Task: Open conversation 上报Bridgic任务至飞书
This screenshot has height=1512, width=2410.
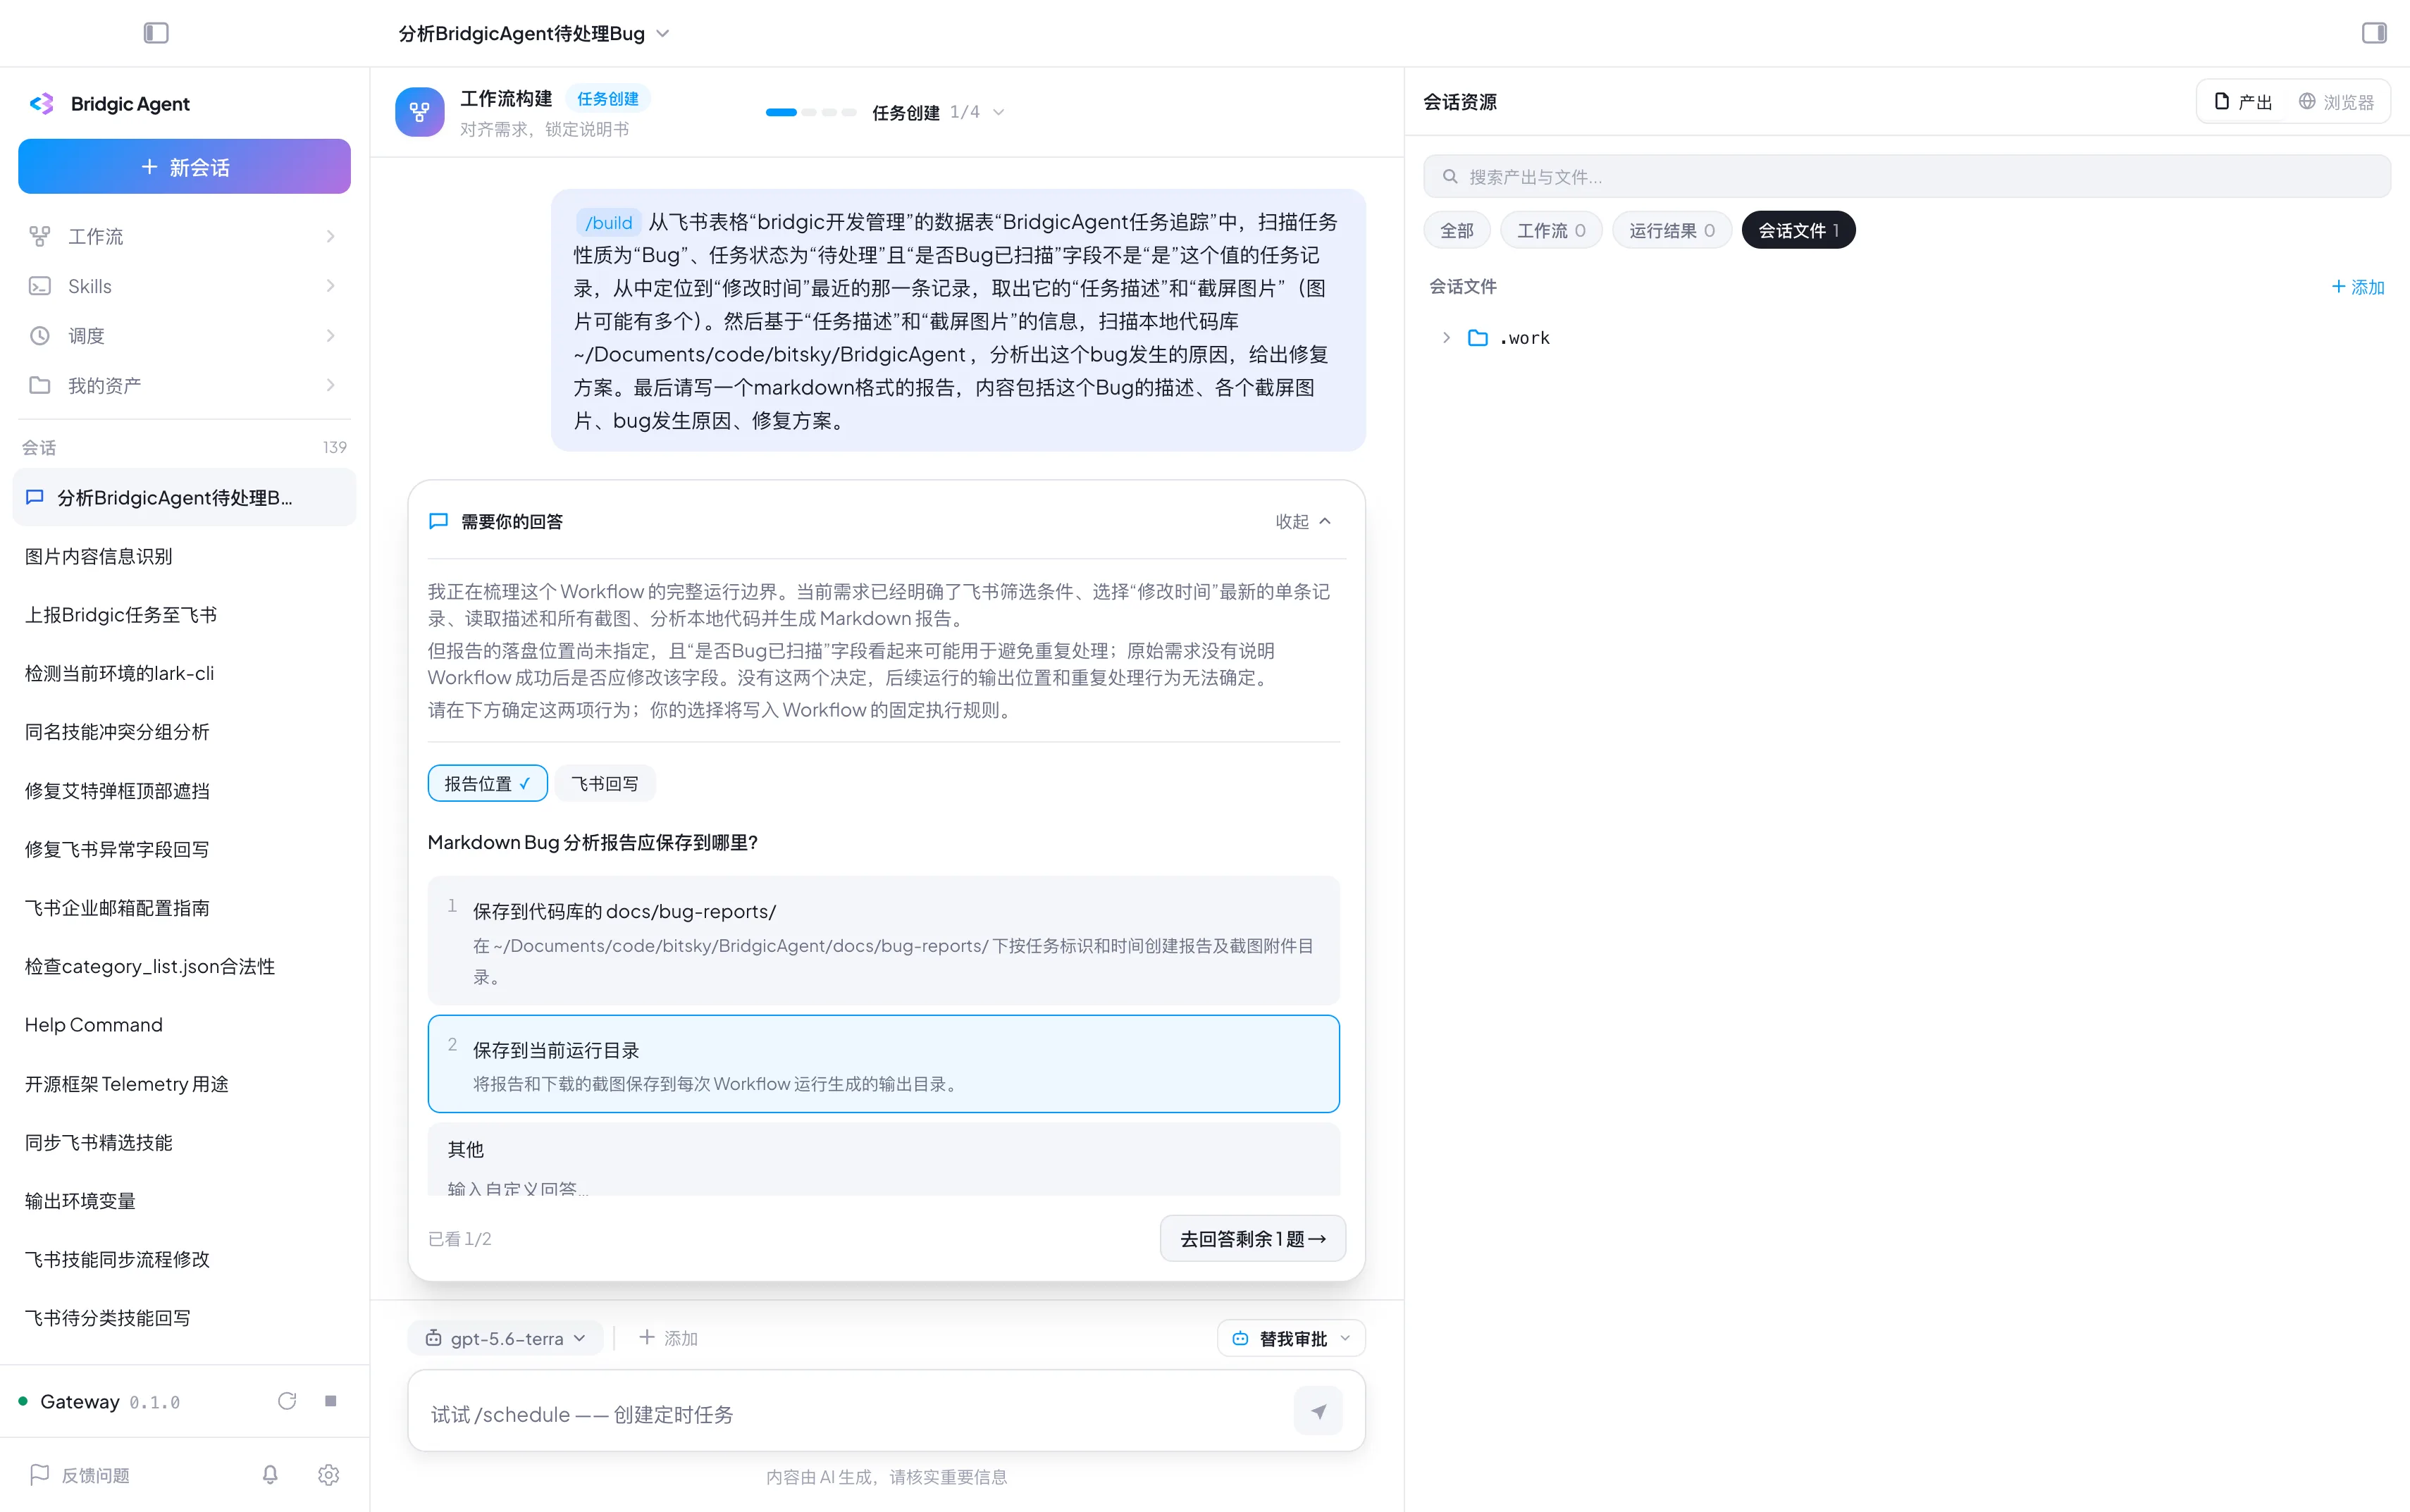Action: tap(184, 615)
